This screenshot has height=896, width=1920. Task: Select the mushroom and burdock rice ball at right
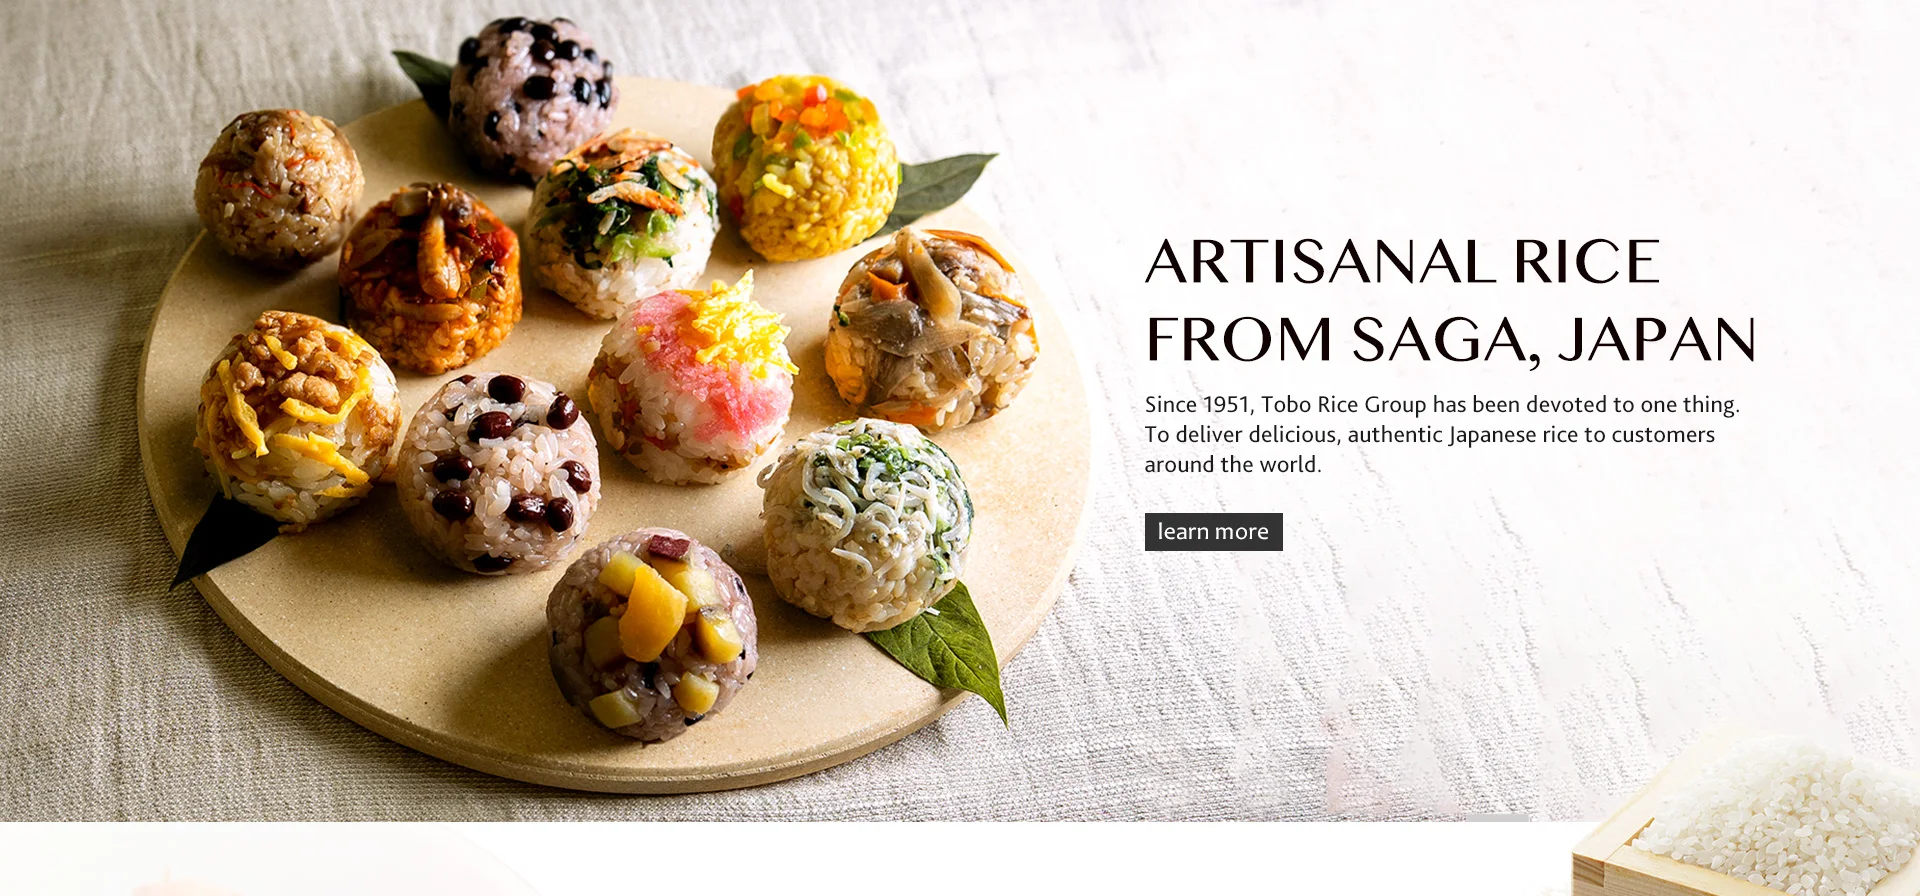[931, 329]
